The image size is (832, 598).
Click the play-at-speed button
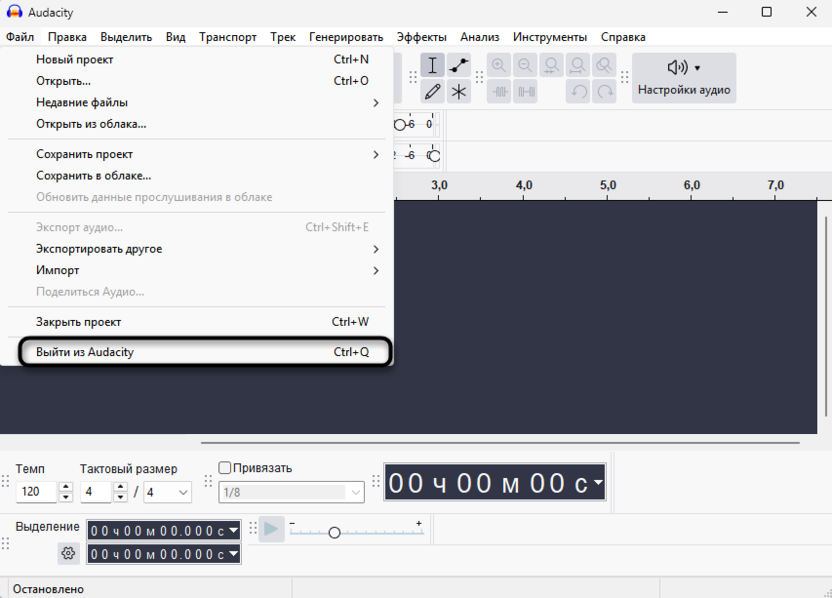coord(271,529)
